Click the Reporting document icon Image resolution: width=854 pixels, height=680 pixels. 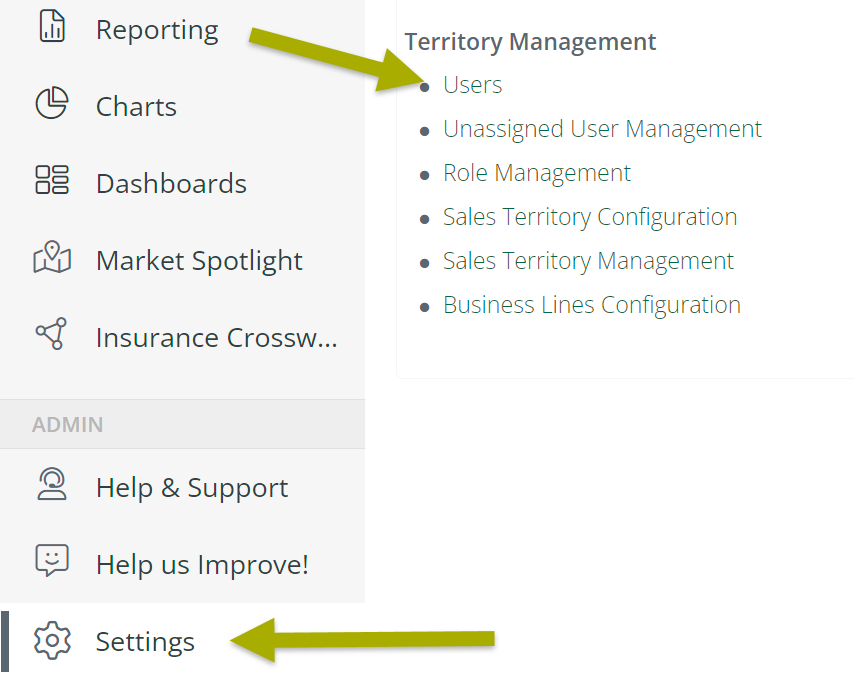52,26
